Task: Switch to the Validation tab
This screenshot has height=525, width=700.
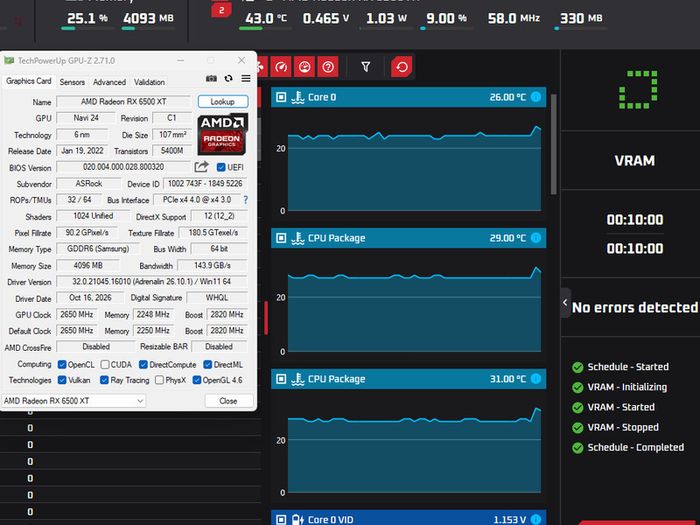Action: click(x=150, y=82)
